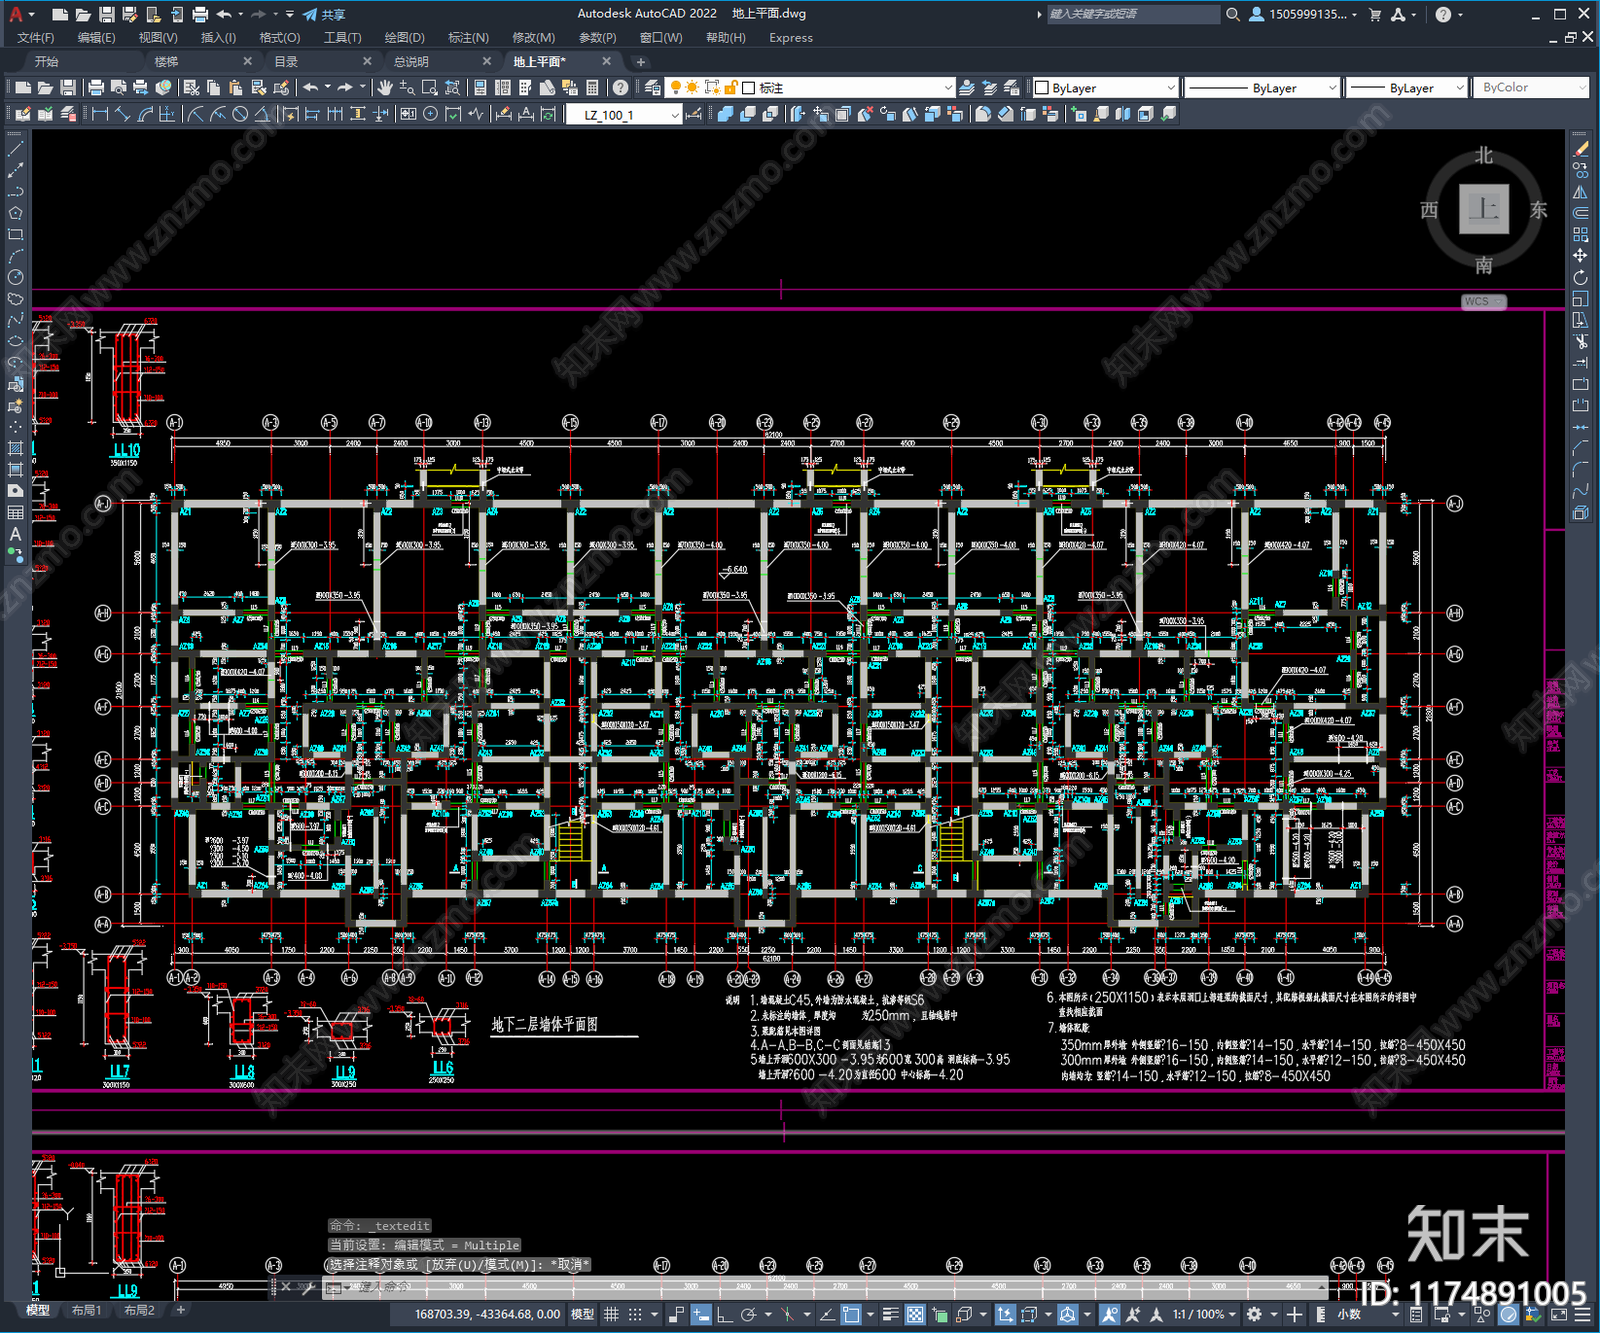Click the Layer Previous icon

pyautogui.click(x=989, y=88)
